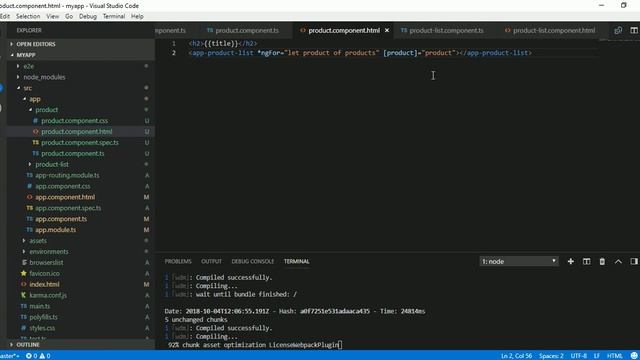
Task: Open app.module.ts file
Action: 55,230
